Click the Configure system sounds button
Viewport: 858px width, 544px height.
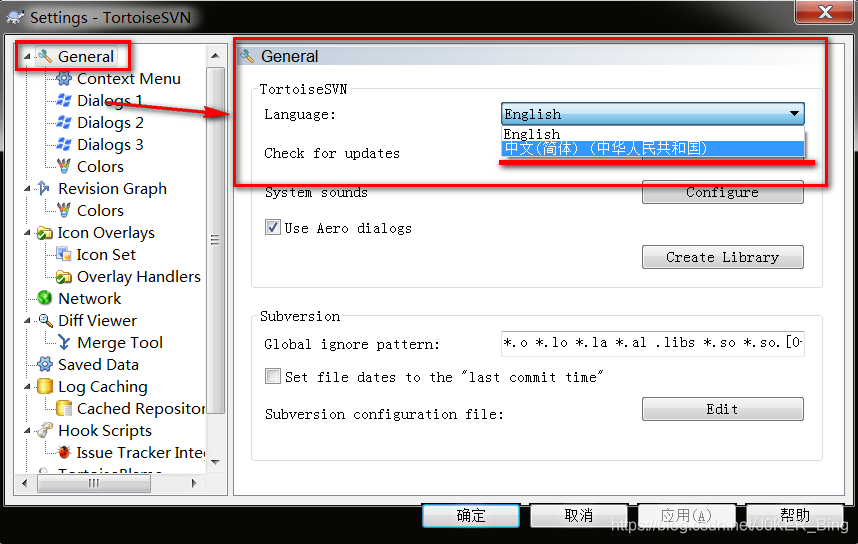point(722,192)
